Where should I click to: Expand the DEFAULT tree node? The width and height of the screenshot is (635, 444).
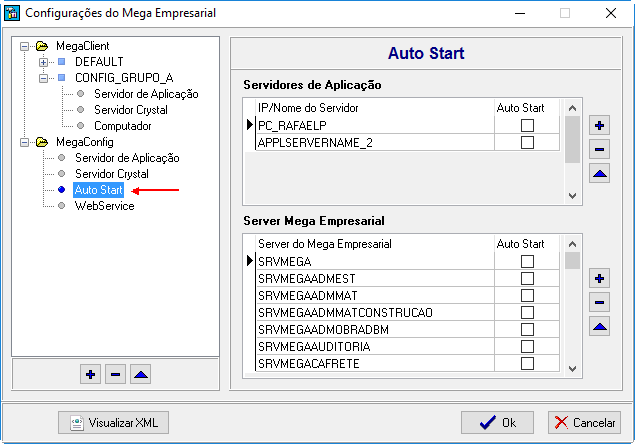click(43, 62)
